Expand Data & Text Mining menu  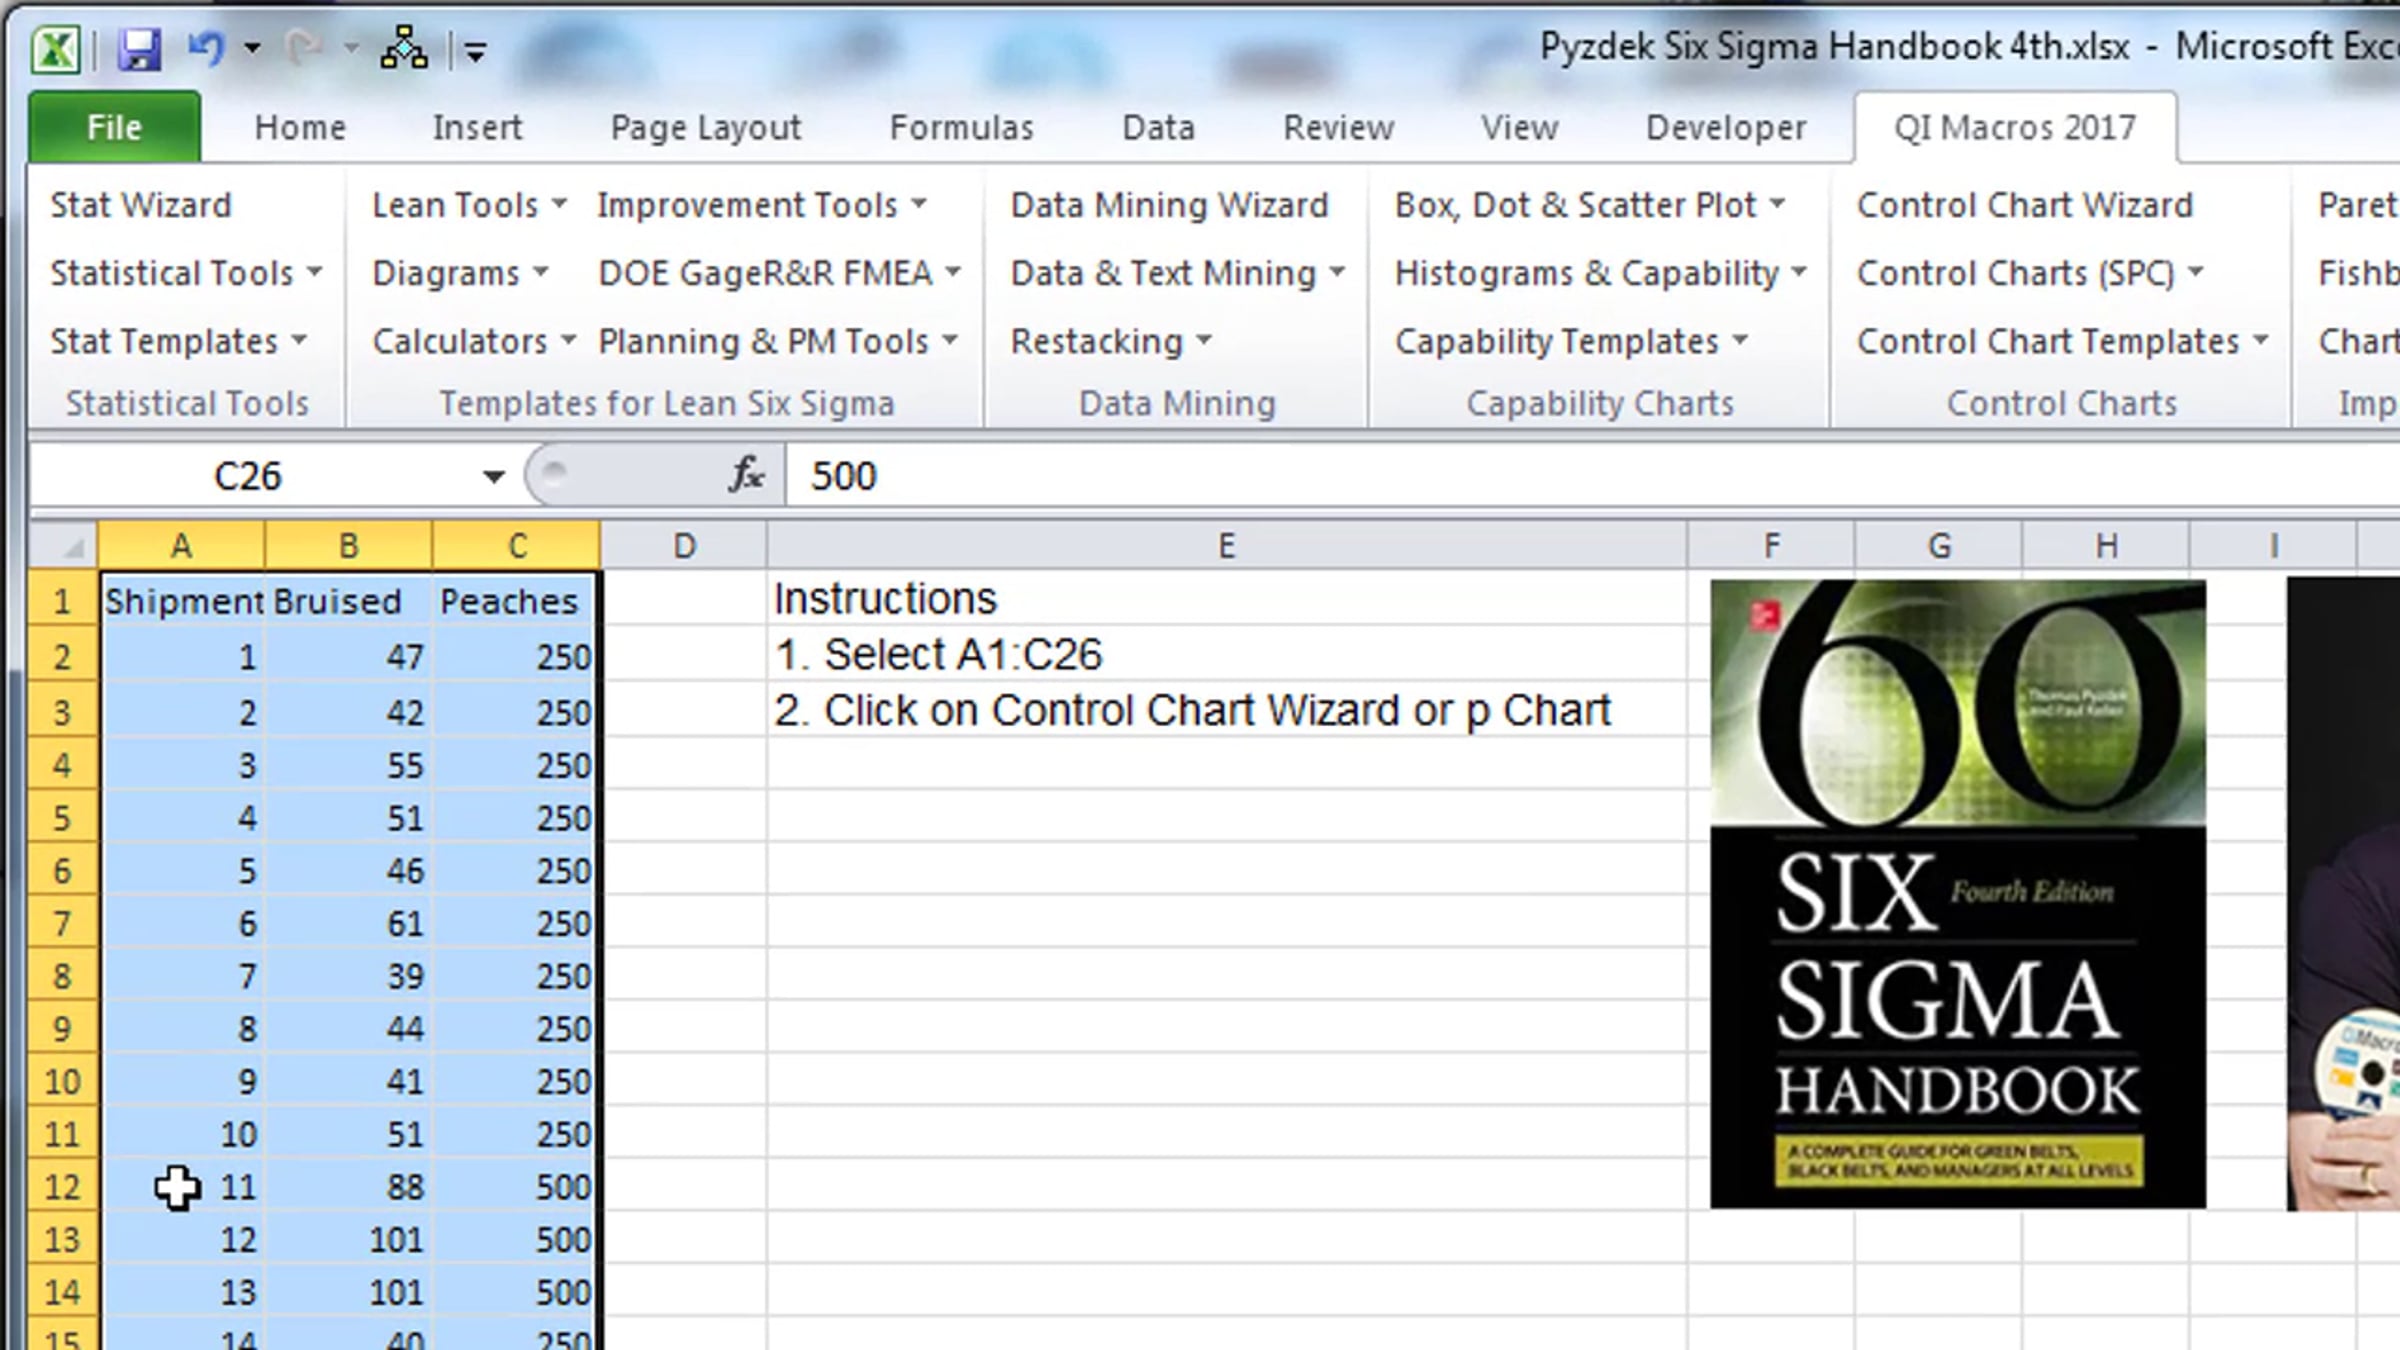[x=1177, y=273]
